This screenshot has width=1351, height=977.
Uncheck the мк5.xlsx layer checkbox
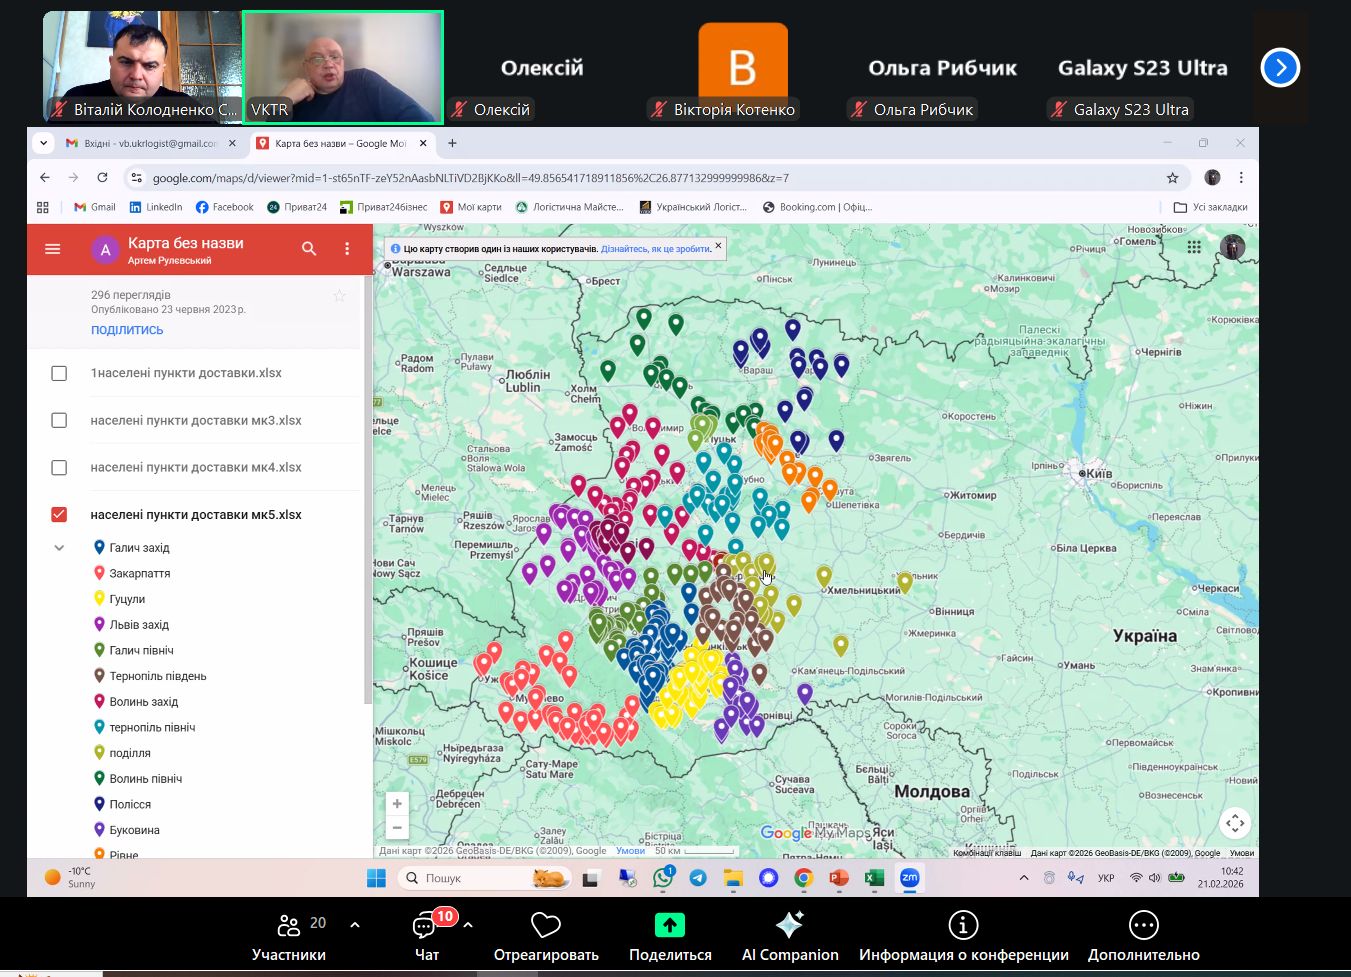point(59,515)
